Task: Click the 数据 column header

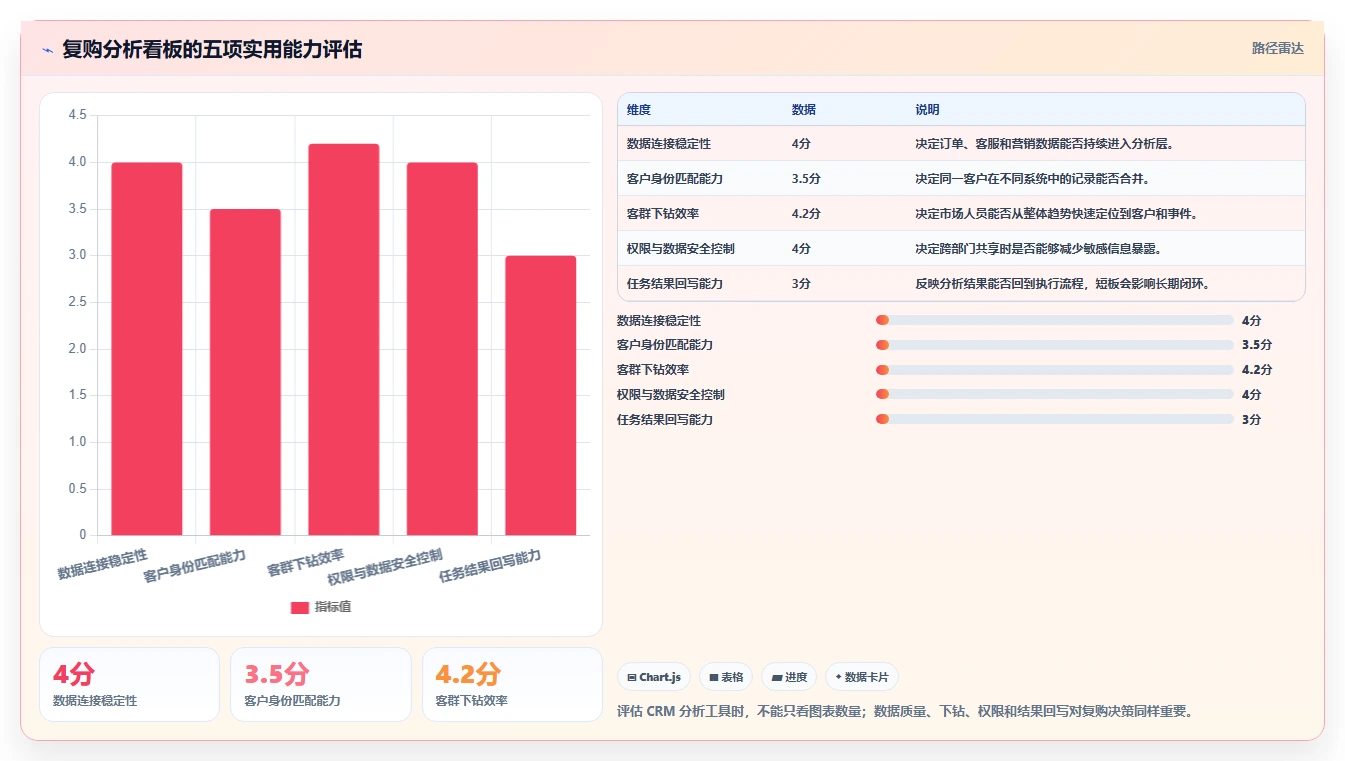Action: (804, 110)
